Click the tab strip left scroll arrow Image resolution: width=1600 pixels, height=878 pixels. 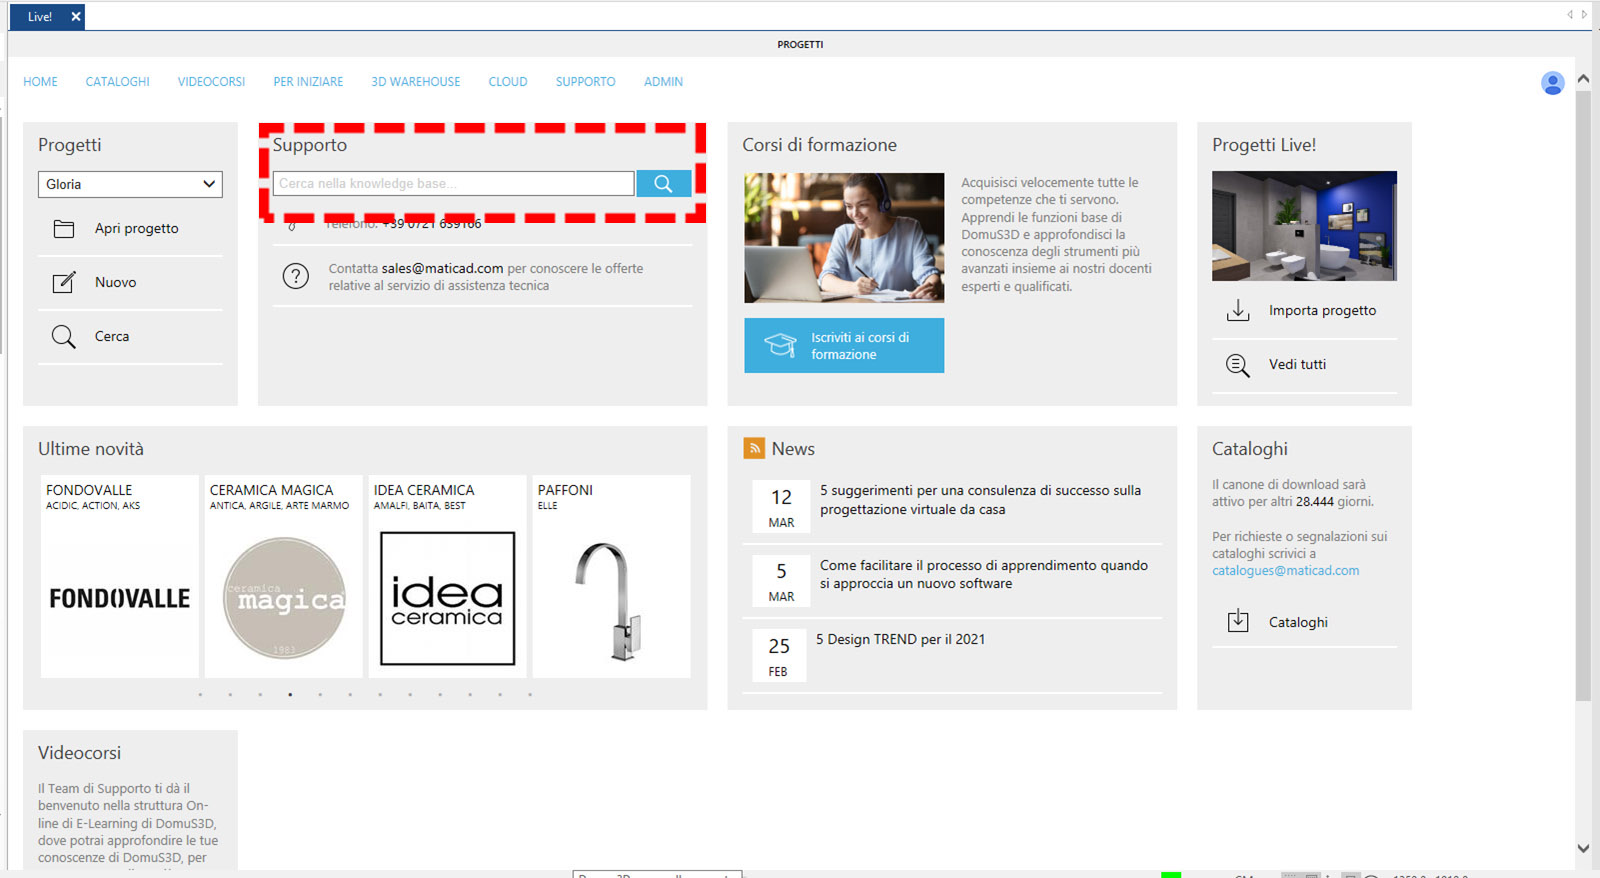tap(1570, 14)
